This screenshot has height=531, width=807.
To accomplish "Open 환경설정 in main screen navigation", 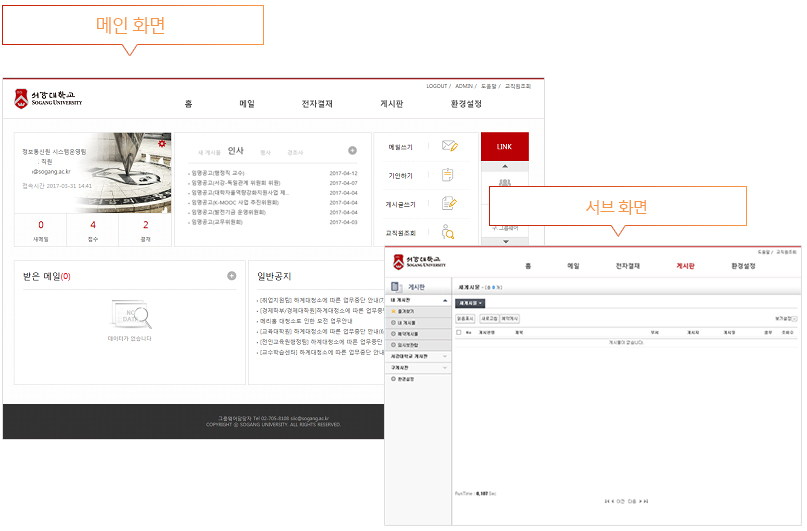I will pos(466,104).
